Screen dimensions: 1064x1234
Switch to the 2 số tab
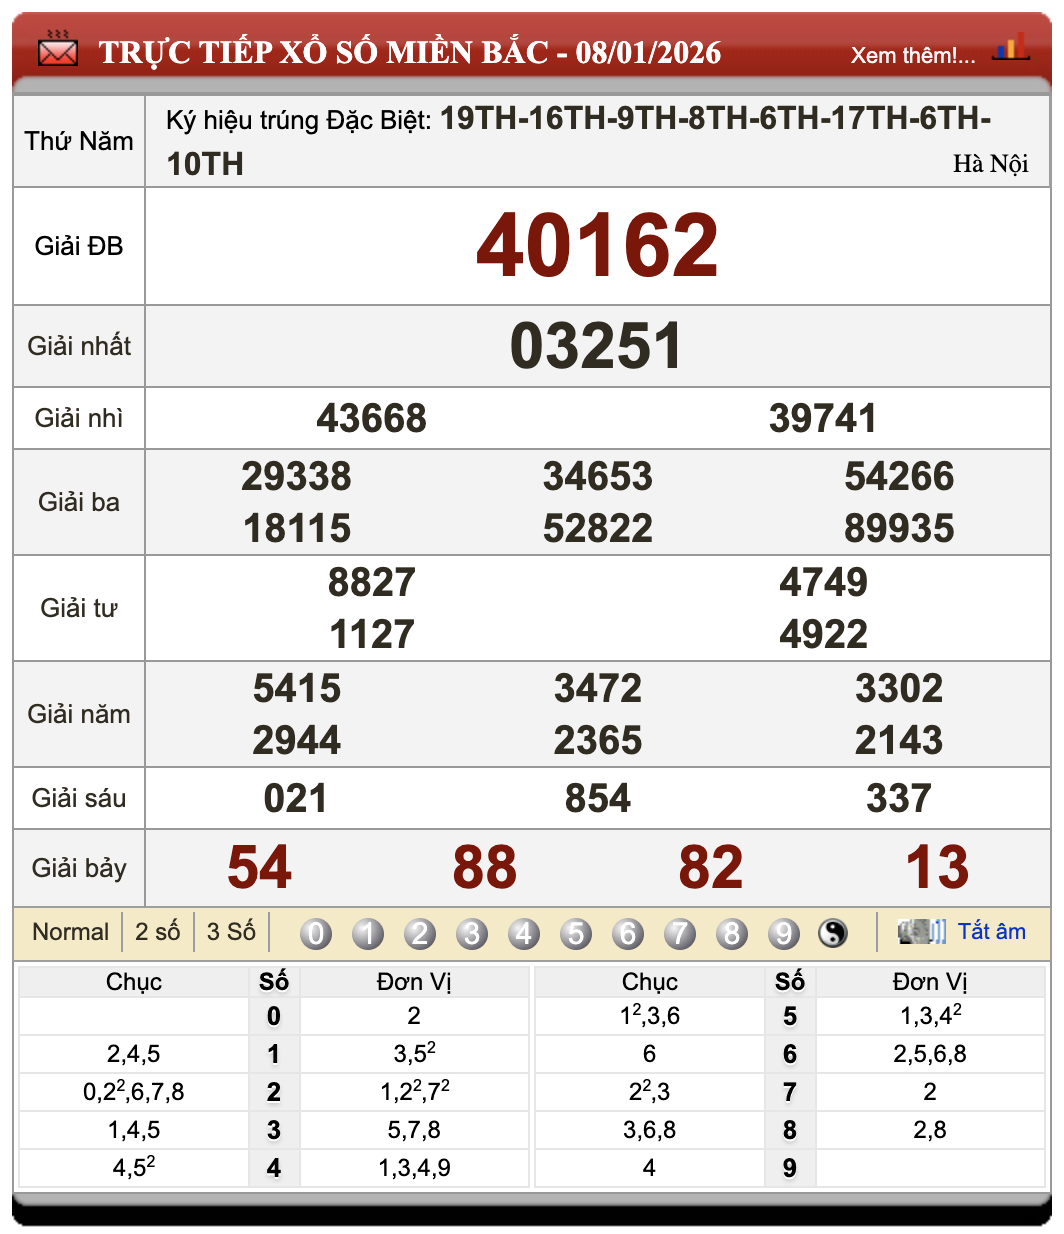click(157, 931)
